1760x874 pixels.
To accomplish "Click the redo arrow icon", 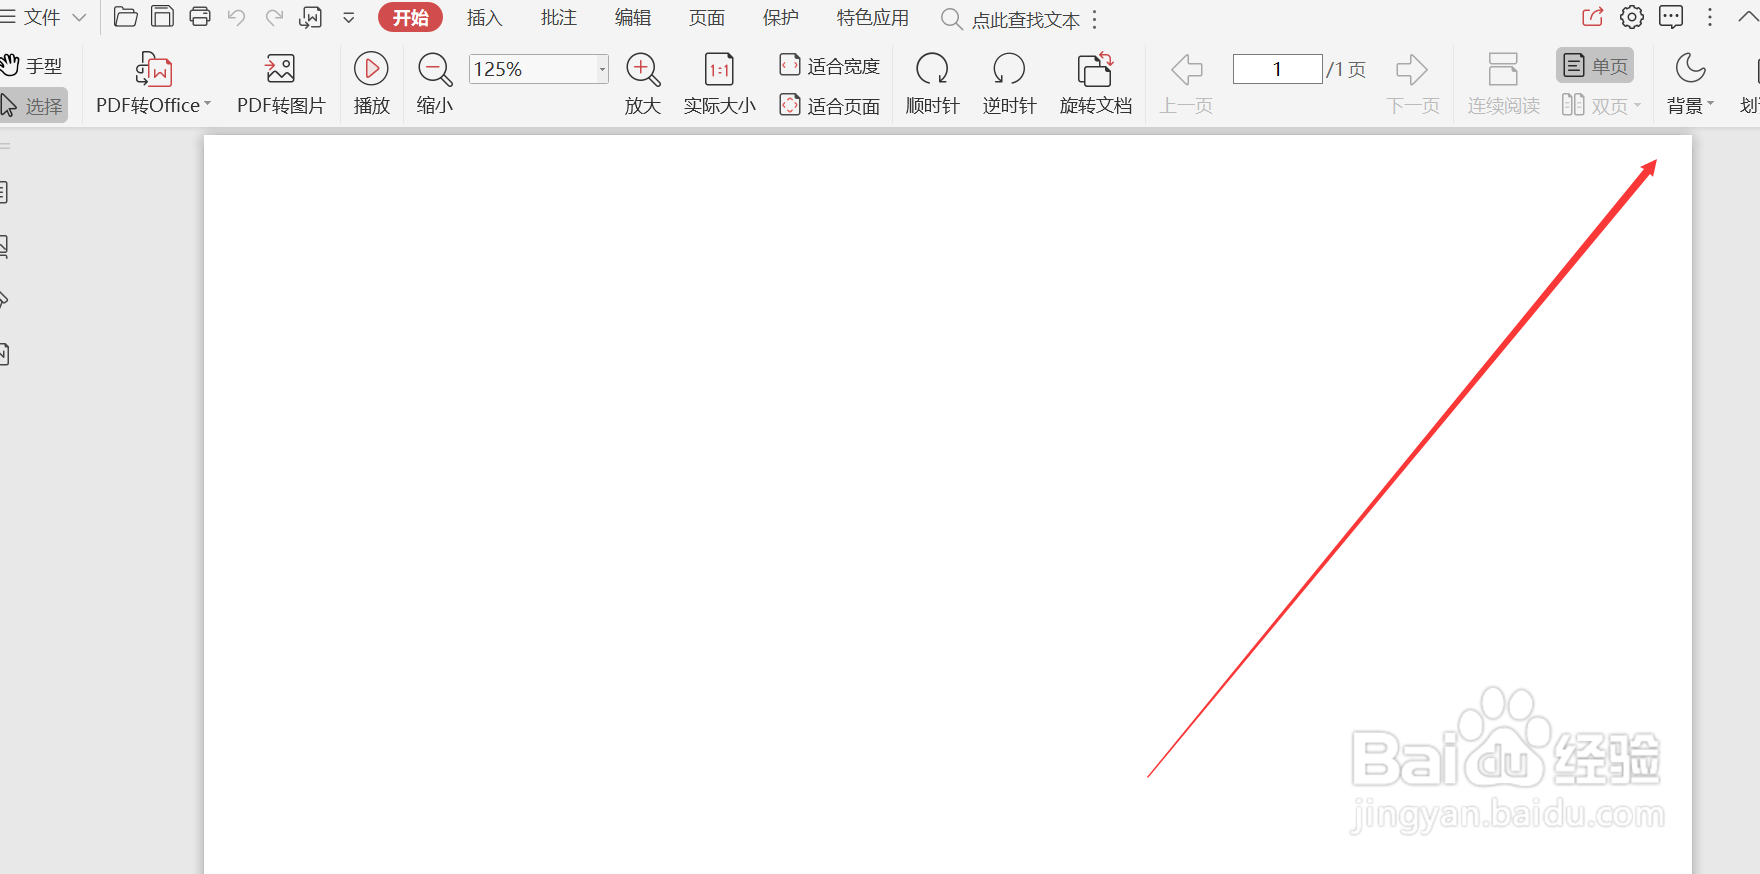I will (x=274, y=18).
